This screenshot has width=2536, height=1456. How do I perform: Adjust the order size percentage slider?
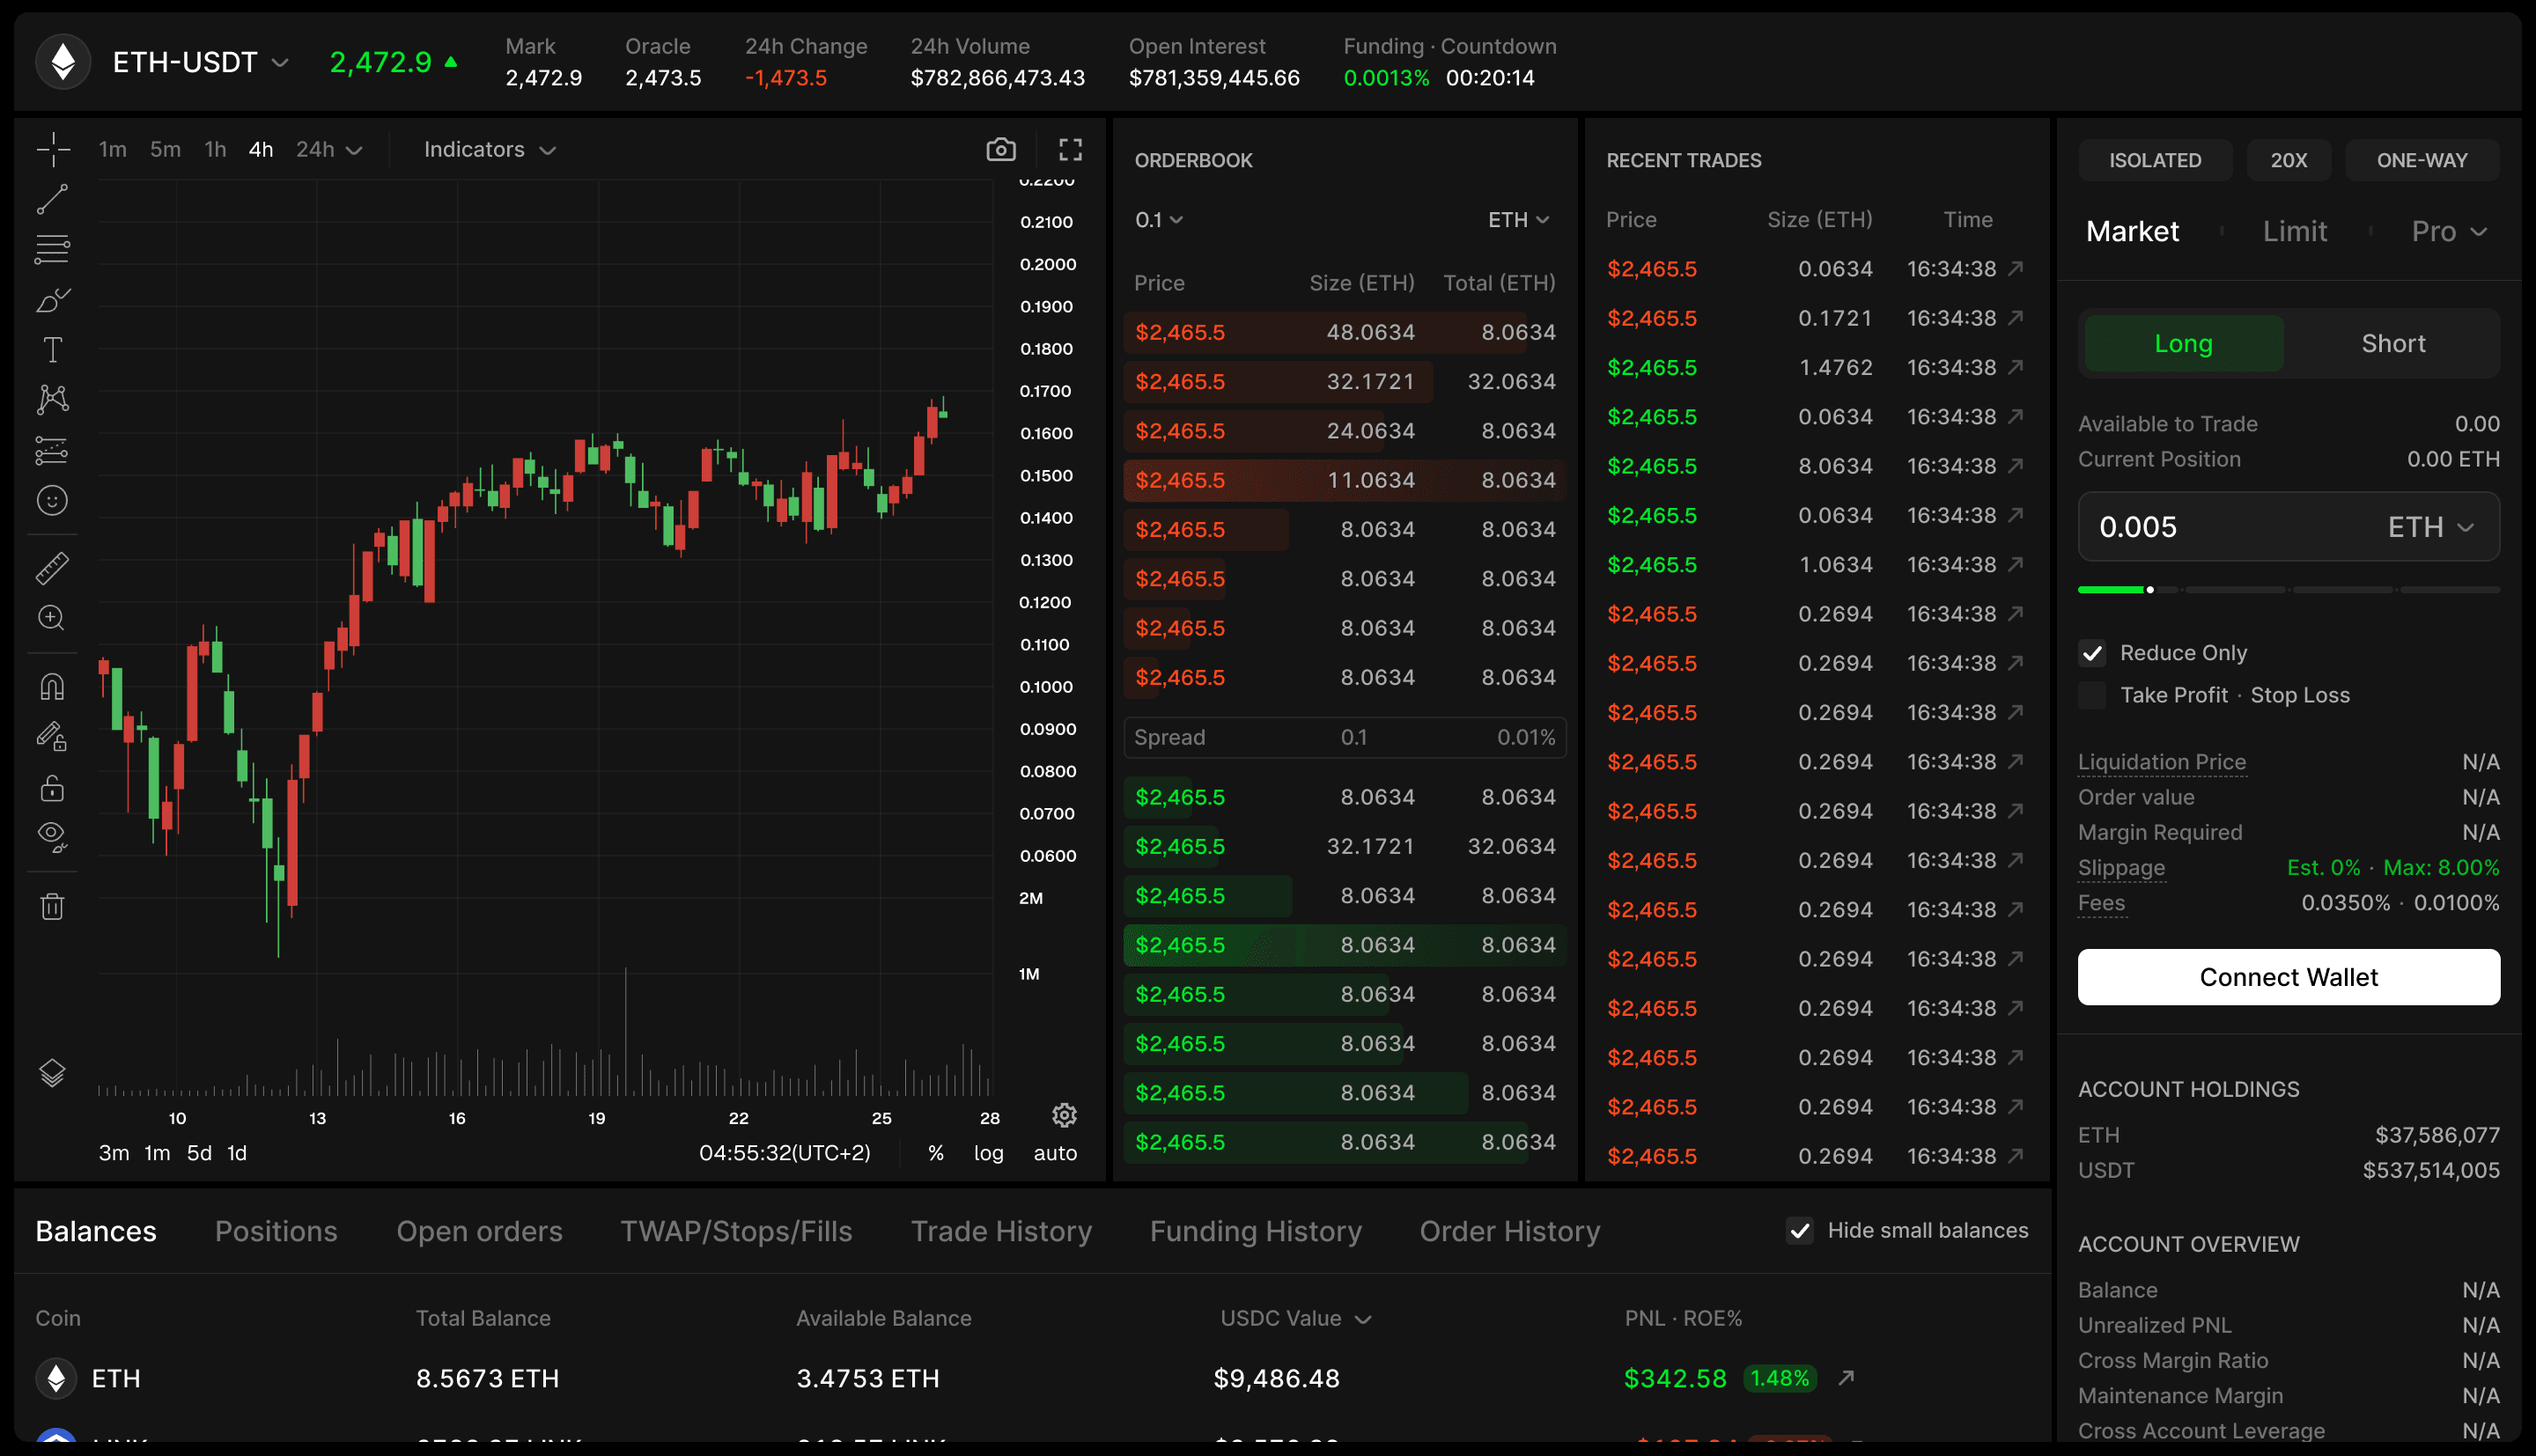2150,590
